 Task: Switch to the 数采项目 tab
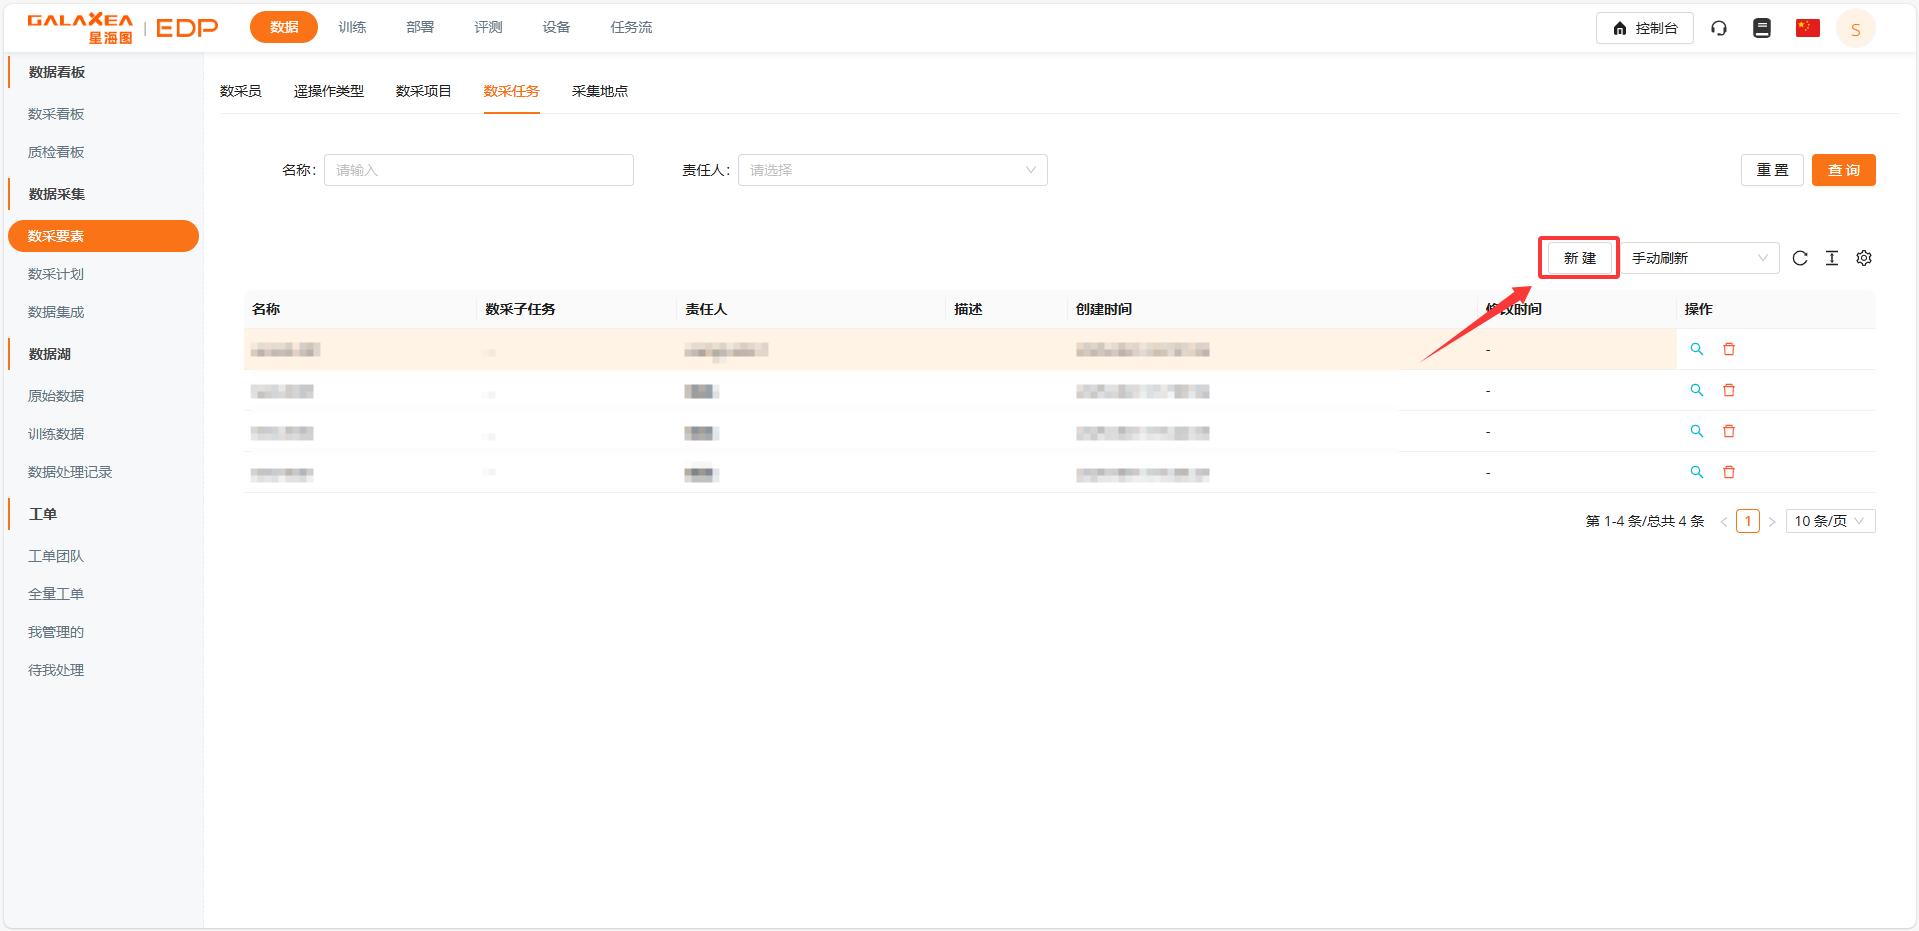tap(423, 91)
